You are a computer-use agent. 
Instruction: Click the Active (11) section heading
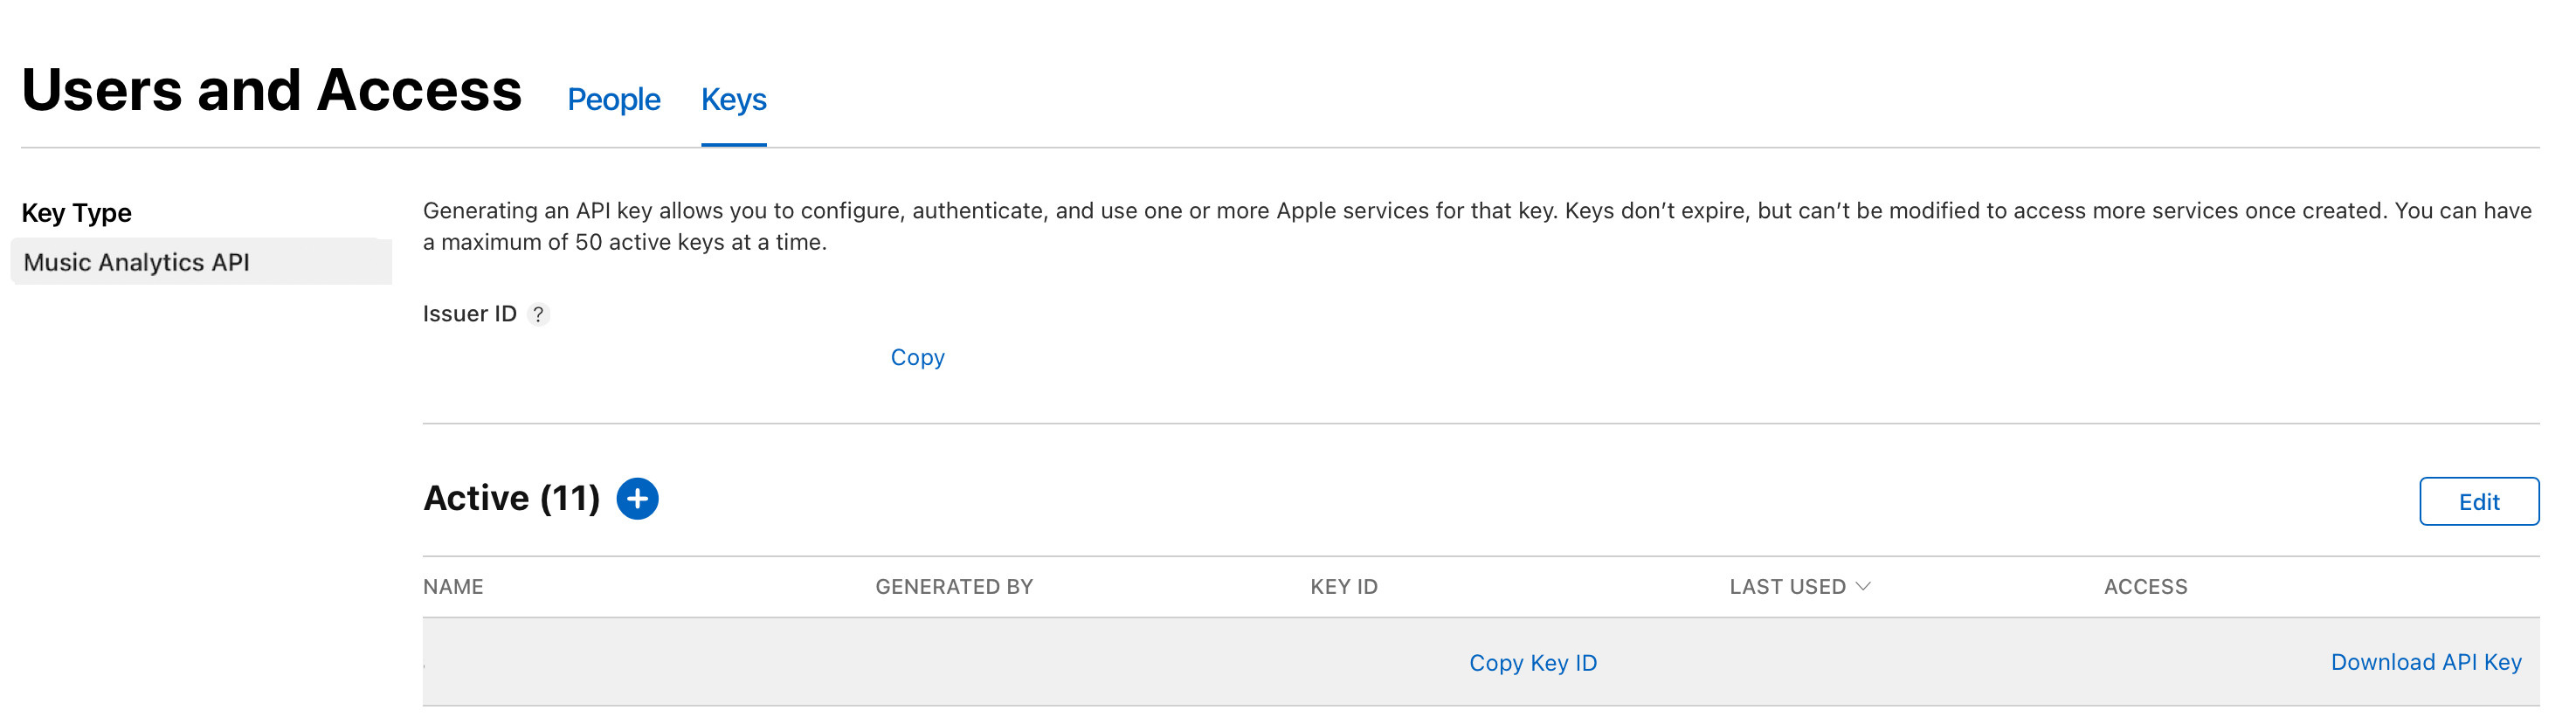pos(511,498)
